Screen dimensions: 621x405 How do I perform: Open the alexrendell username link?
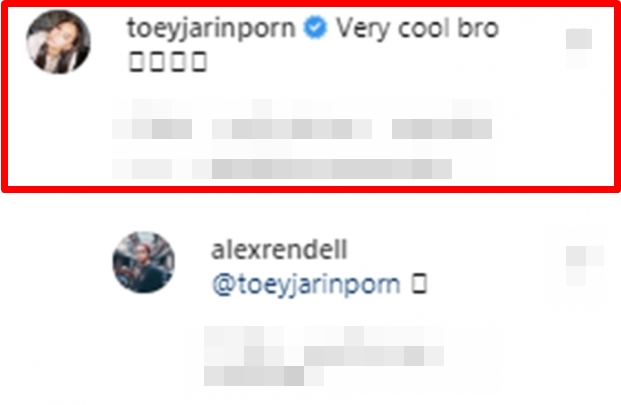click(279, 249)
